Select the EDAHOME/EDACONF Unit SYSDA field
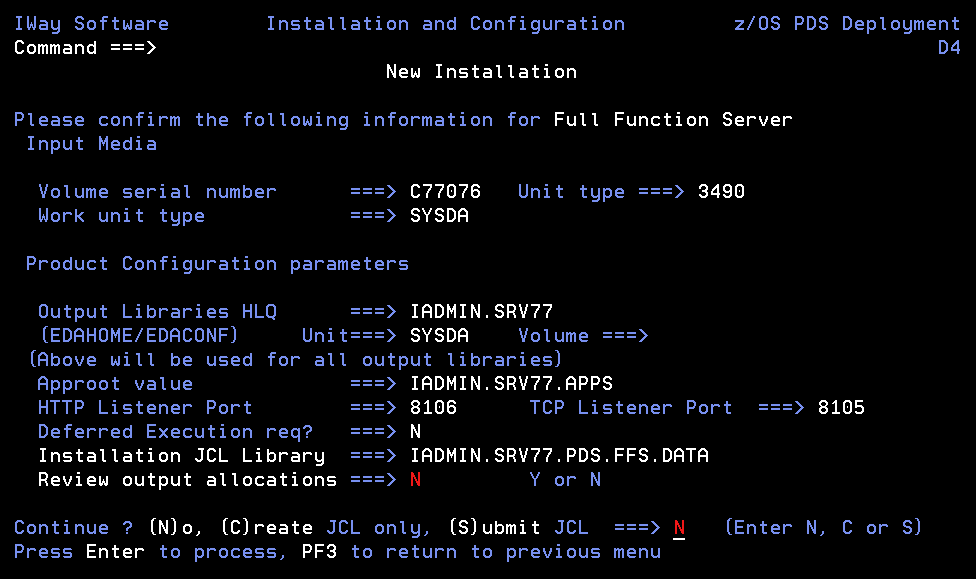 click(439, 336)
